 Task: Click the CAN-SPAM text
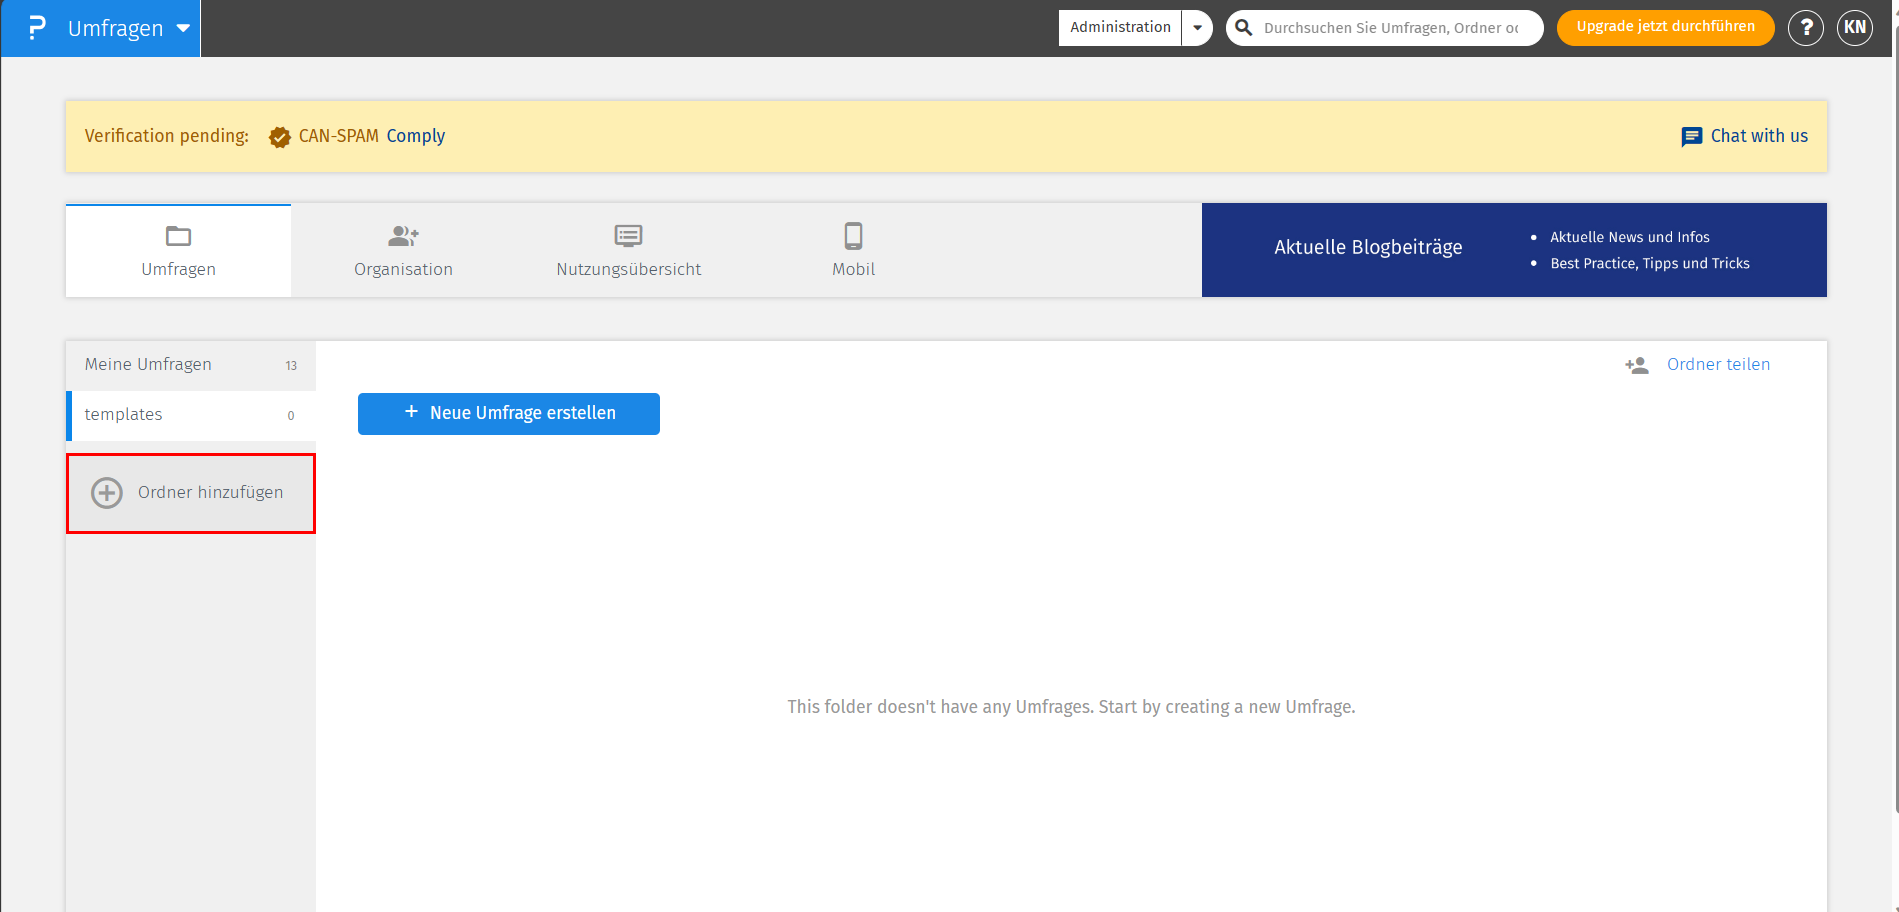[x=339, y=136]
